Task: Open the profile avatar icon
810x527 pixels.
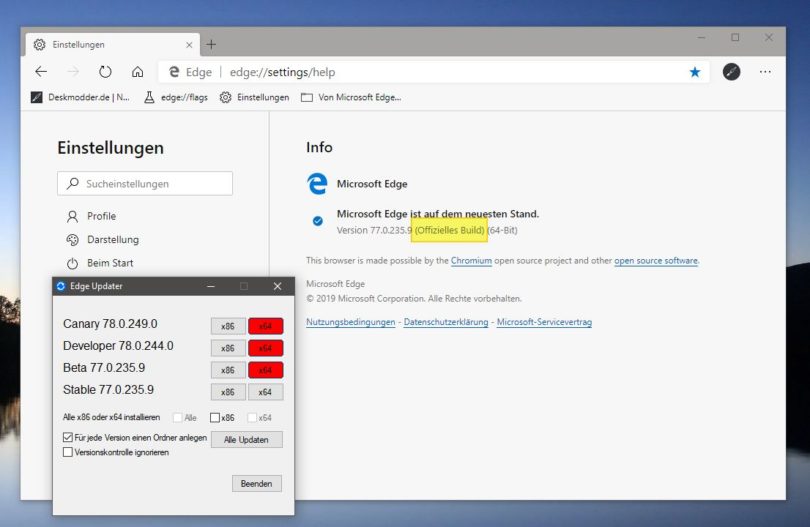Action: click(x=731, y=72)
